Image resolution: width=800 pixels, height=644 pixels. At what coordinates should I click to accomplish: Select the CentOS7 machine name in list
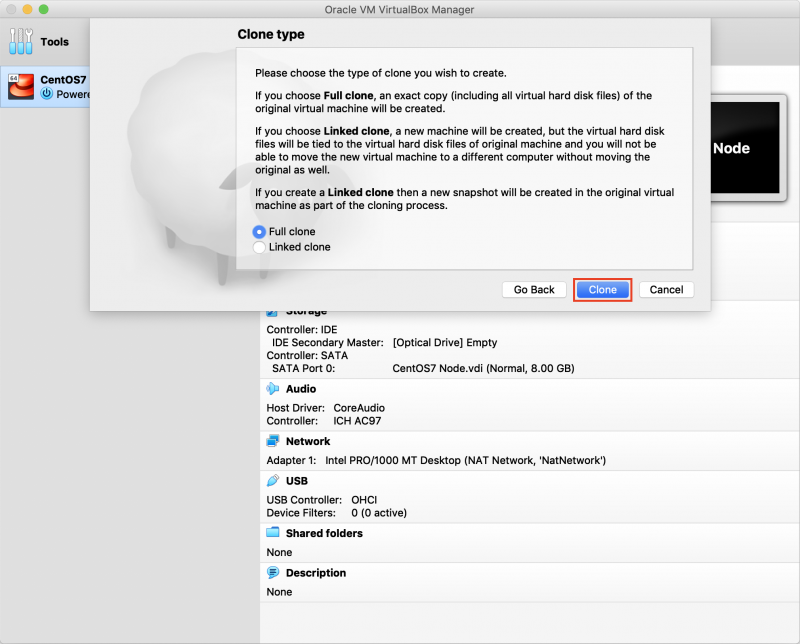point(63,80)
